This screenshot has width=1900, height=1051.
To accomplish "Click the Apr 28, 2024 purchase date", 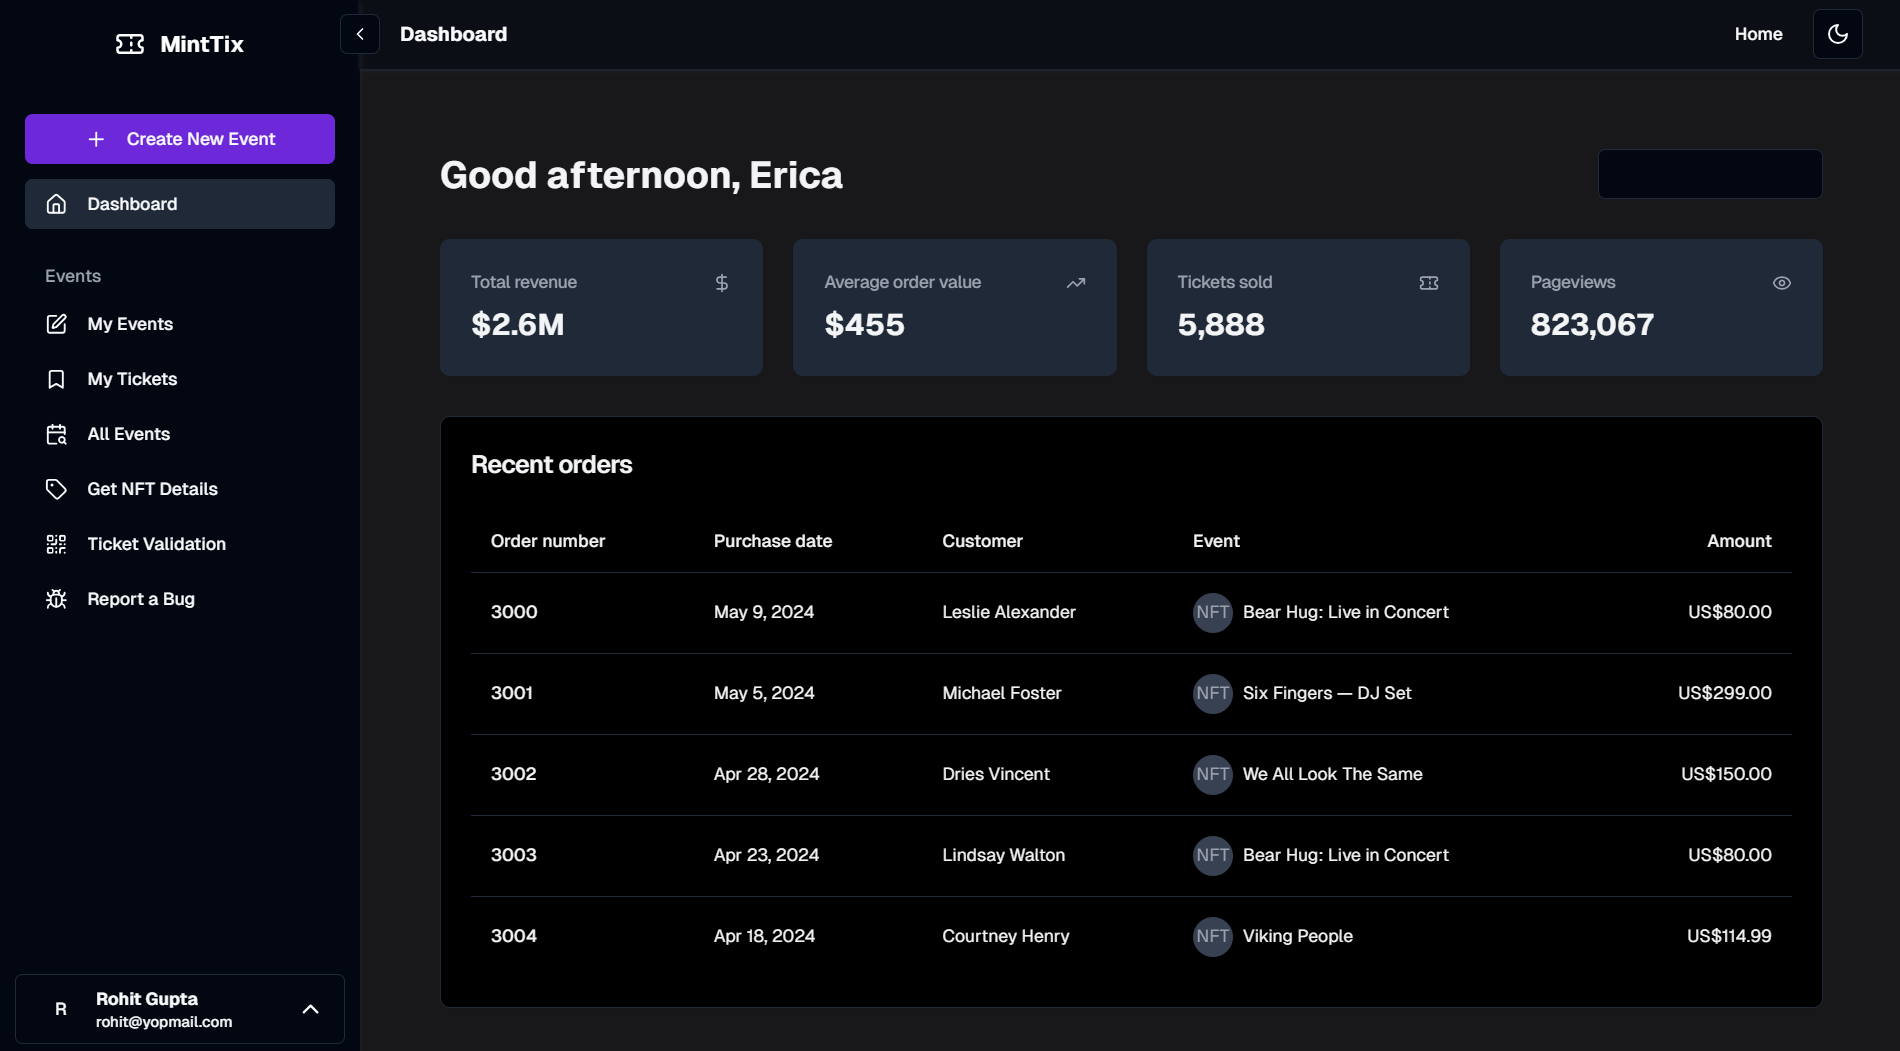I will point(767,774).
